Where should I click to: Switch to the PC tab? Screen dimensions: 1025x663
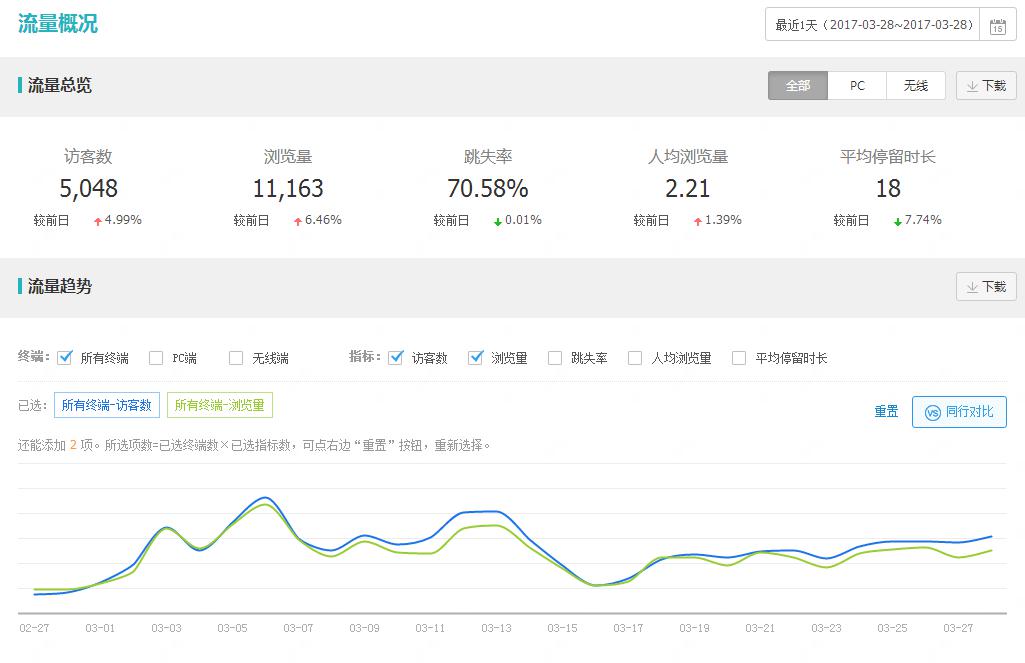coord(857,86)
